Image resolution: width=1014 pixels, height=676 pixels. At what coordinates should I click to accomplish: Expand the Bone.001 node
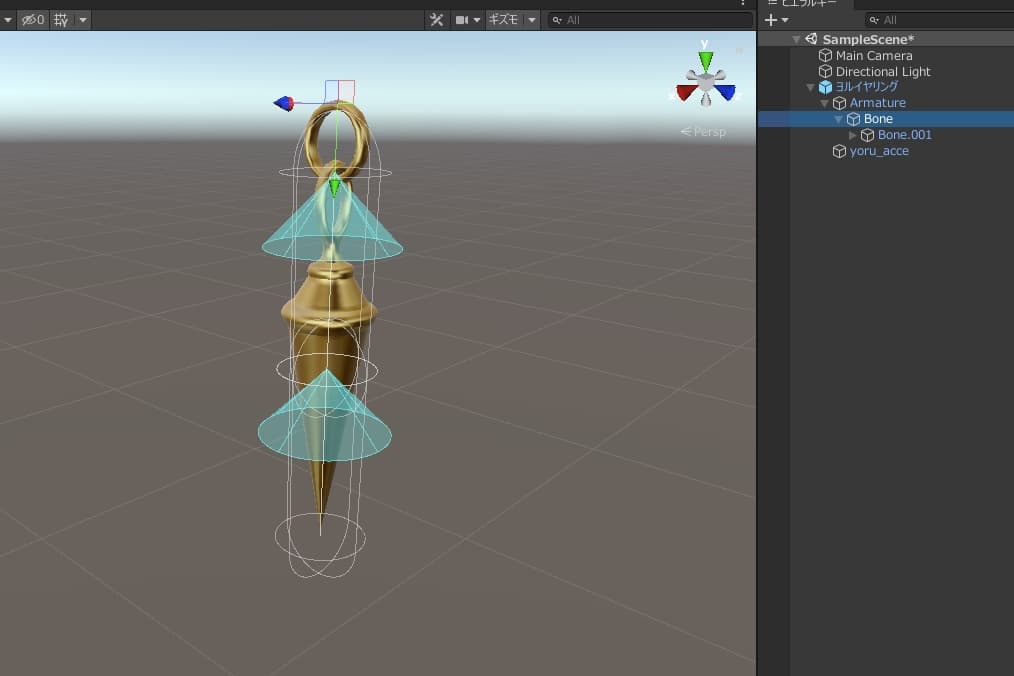coord(853,135)
